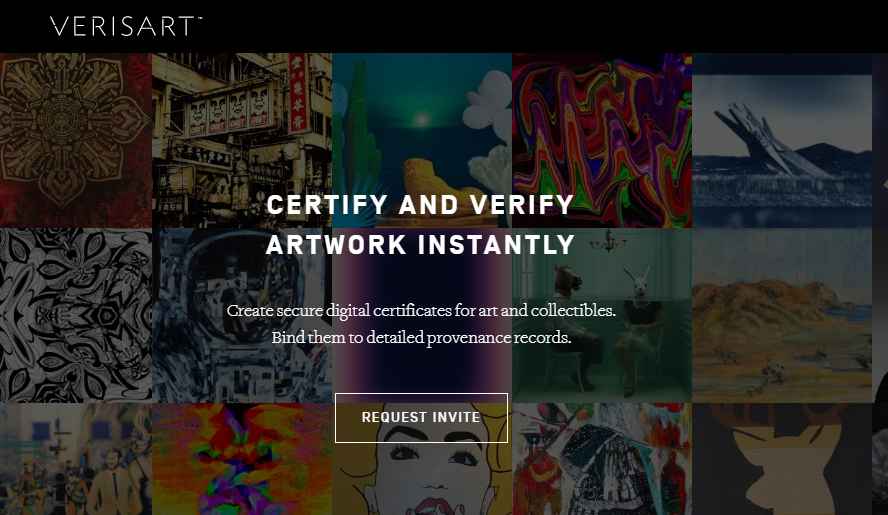Screen dimensions: 888x515
Task: Open the street photo with suited man
Action: (x=76, y=459)
